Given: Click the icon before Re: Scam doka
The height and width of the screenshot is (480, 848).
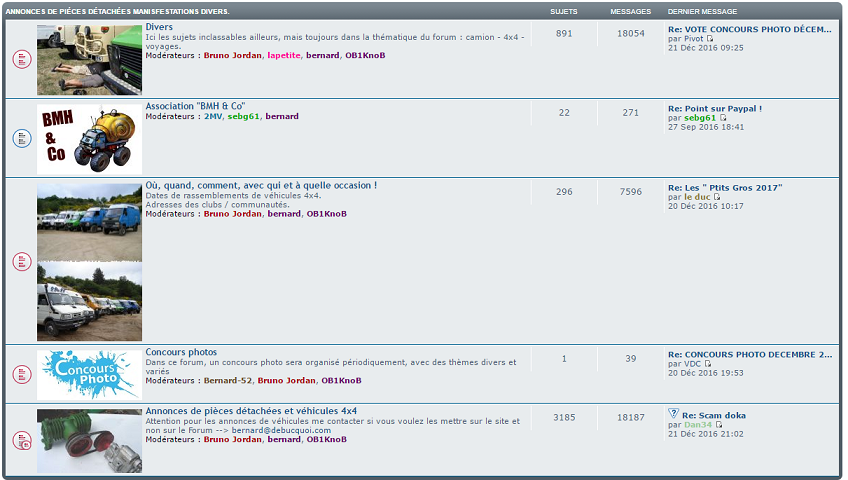Looking at the screenshot, I should 673,414.
